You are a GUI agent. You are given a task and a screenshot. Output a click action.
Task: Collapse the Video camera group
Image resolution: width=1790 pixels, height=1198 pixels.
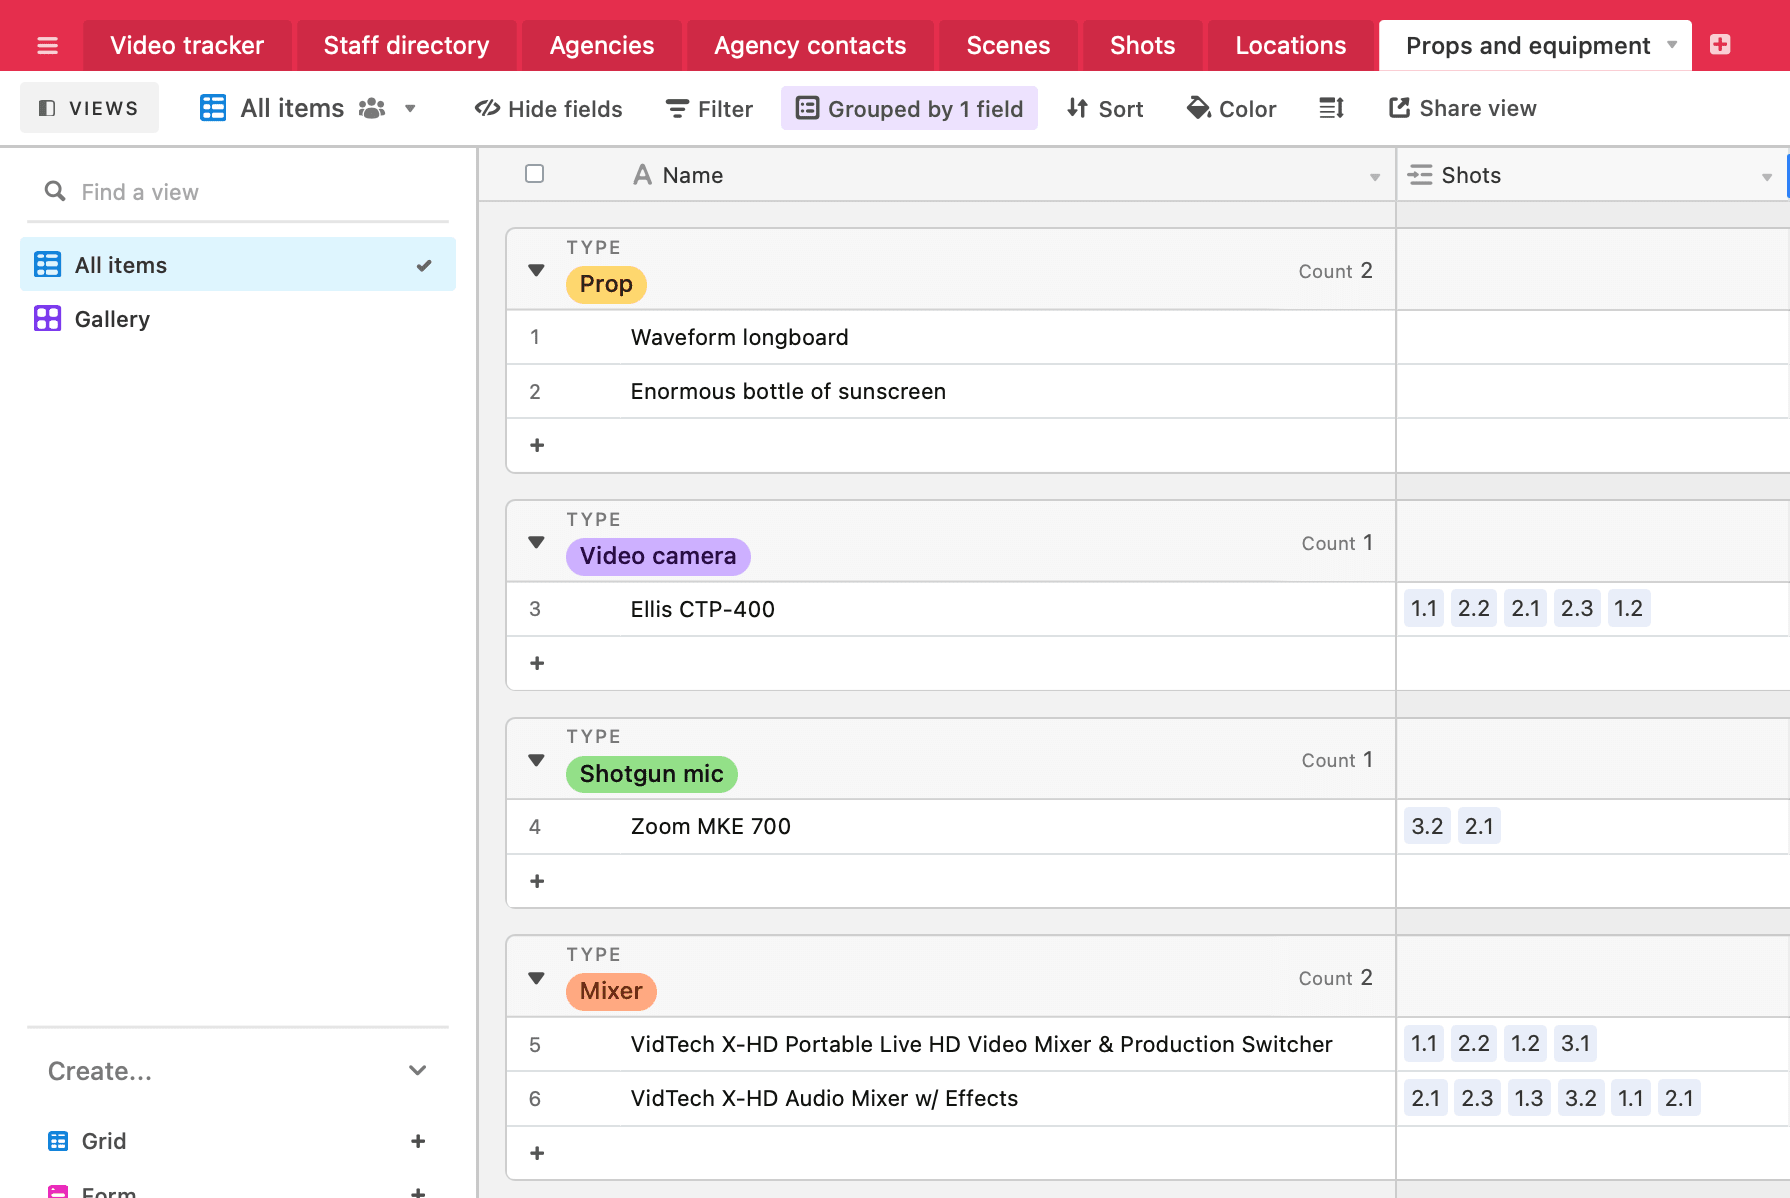[x=536, y=542]
